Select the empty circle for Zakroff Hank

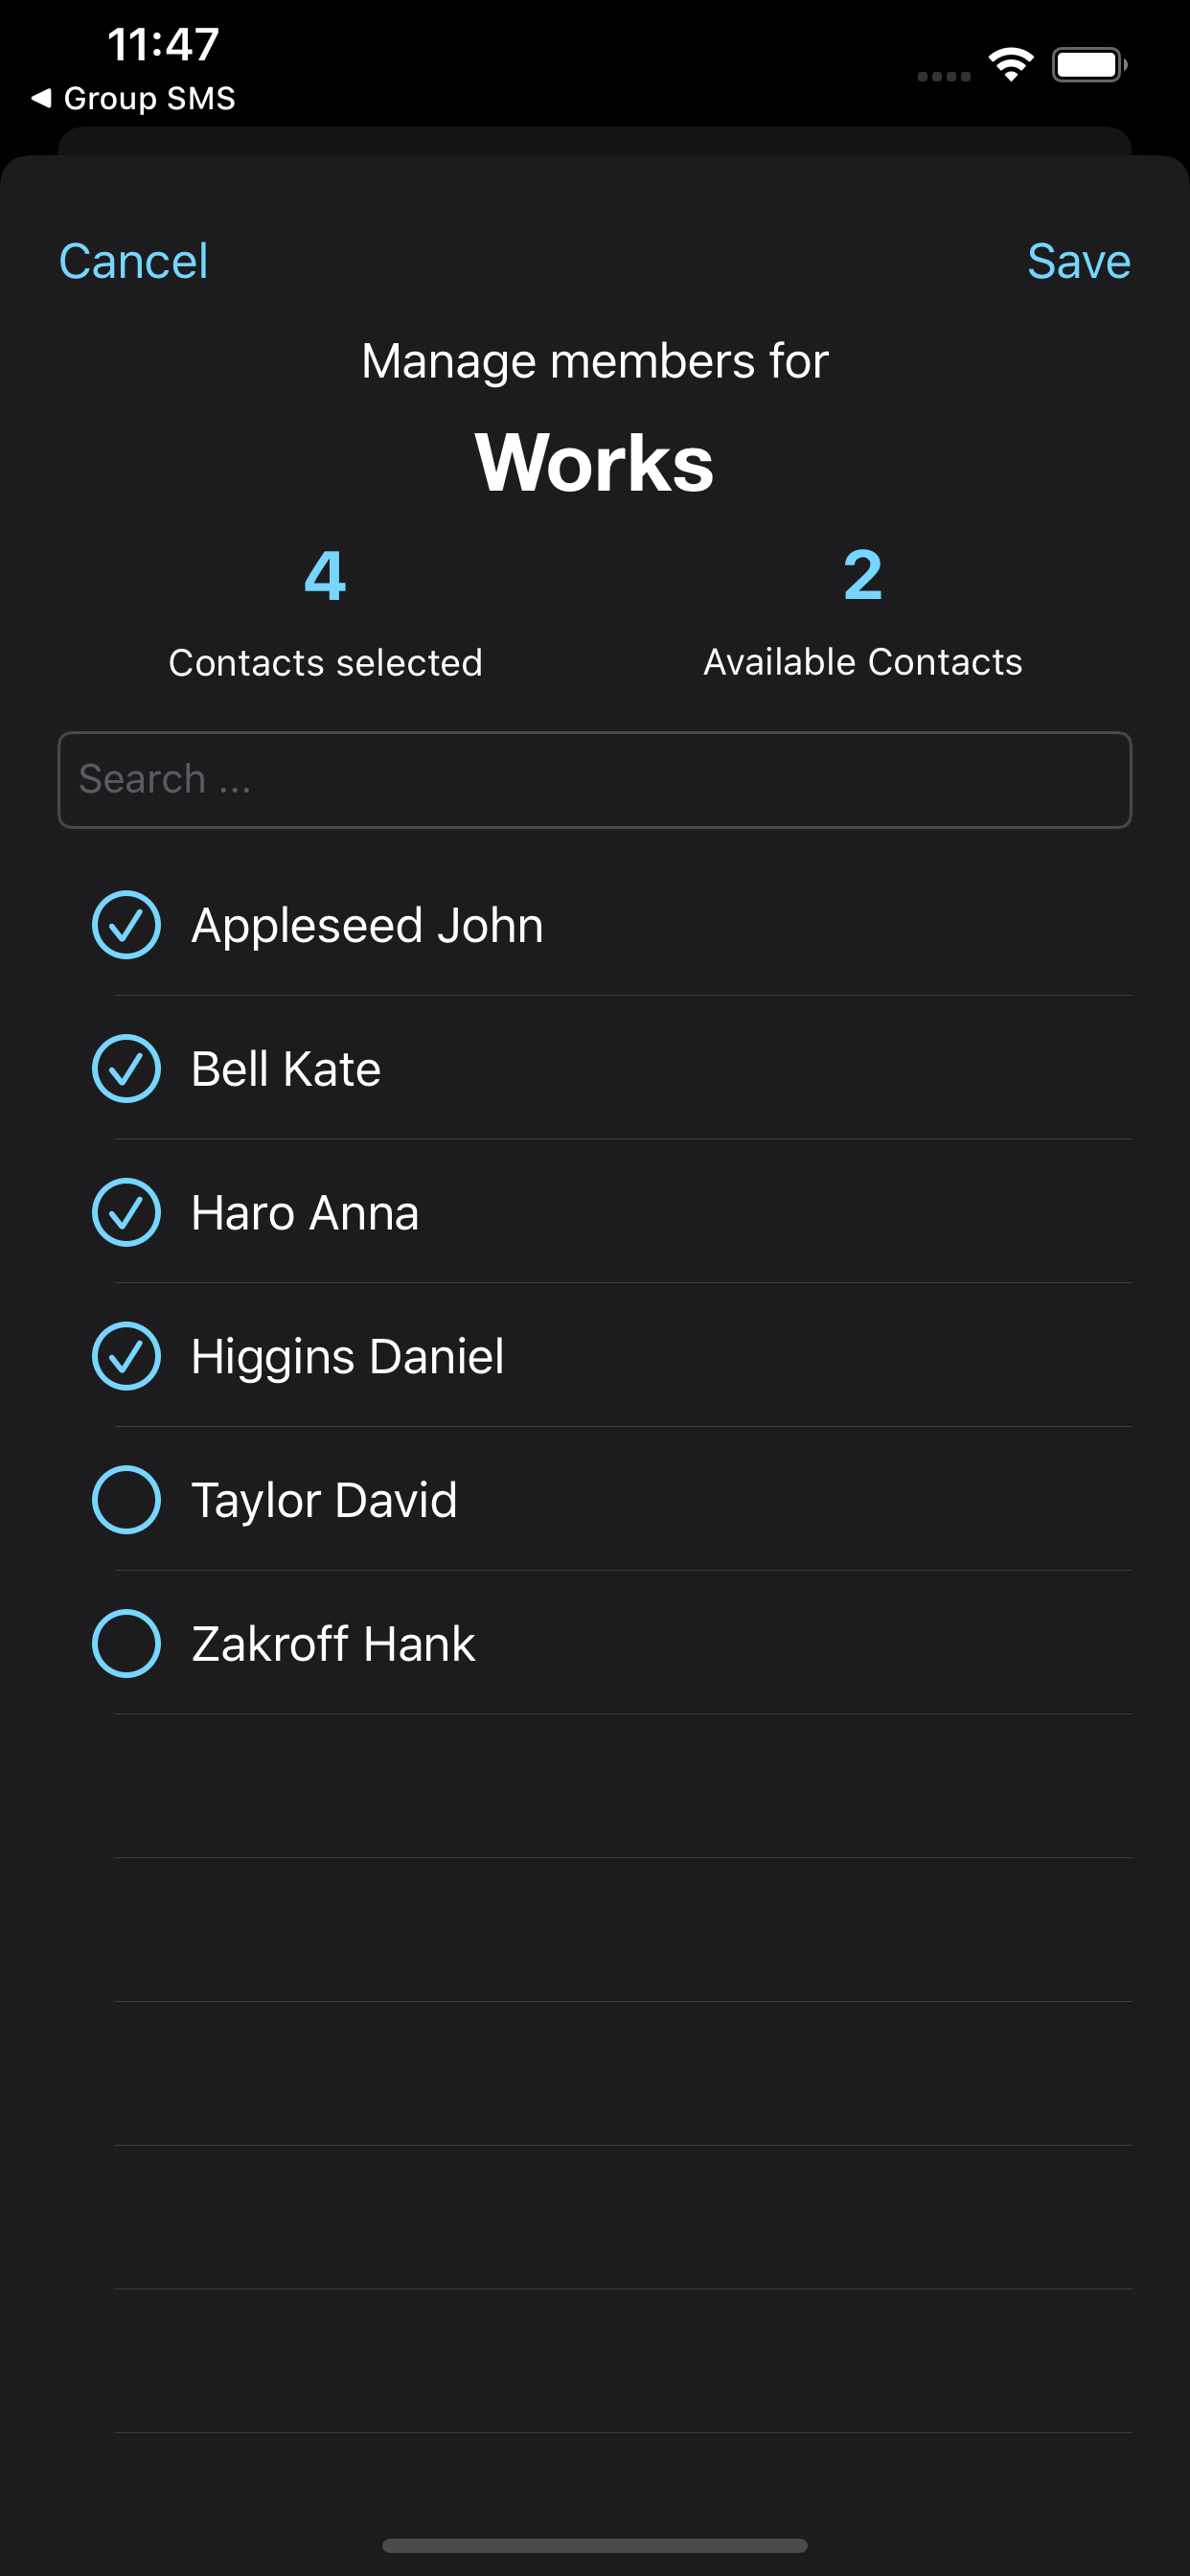point(126,1644)
